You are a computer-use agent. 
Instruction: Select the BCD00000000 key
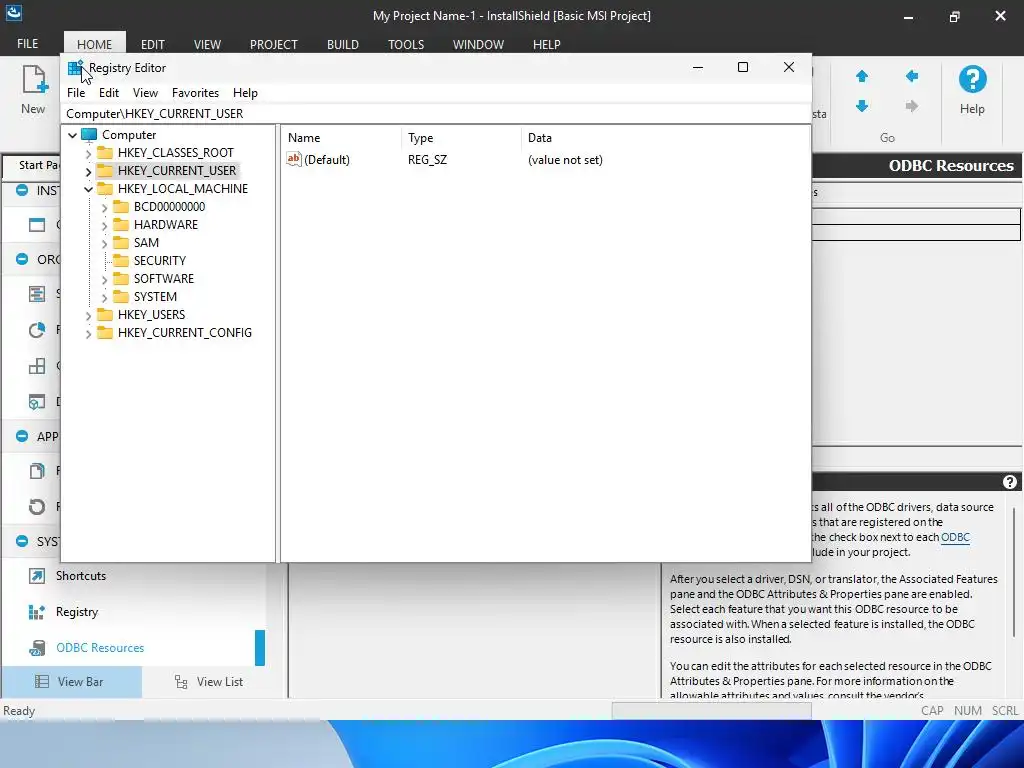click(x=169, y=207)
